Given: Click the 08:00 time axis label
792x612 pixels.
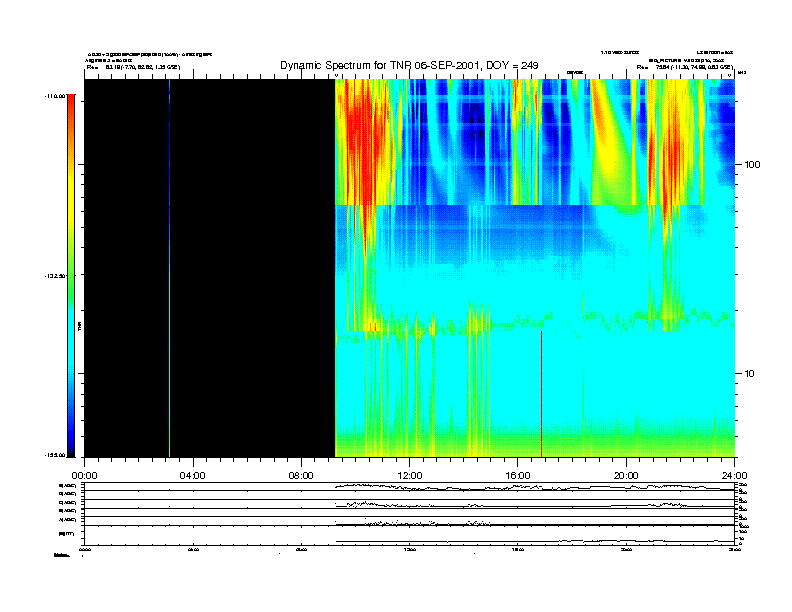Looking at the screenshot, I should coord(301,476).
